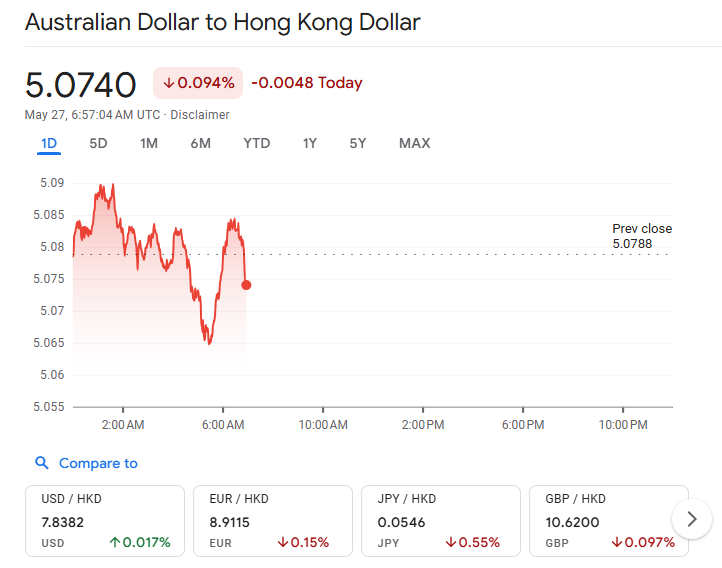Click the Prev close 5.0788 label

point(642,236)
